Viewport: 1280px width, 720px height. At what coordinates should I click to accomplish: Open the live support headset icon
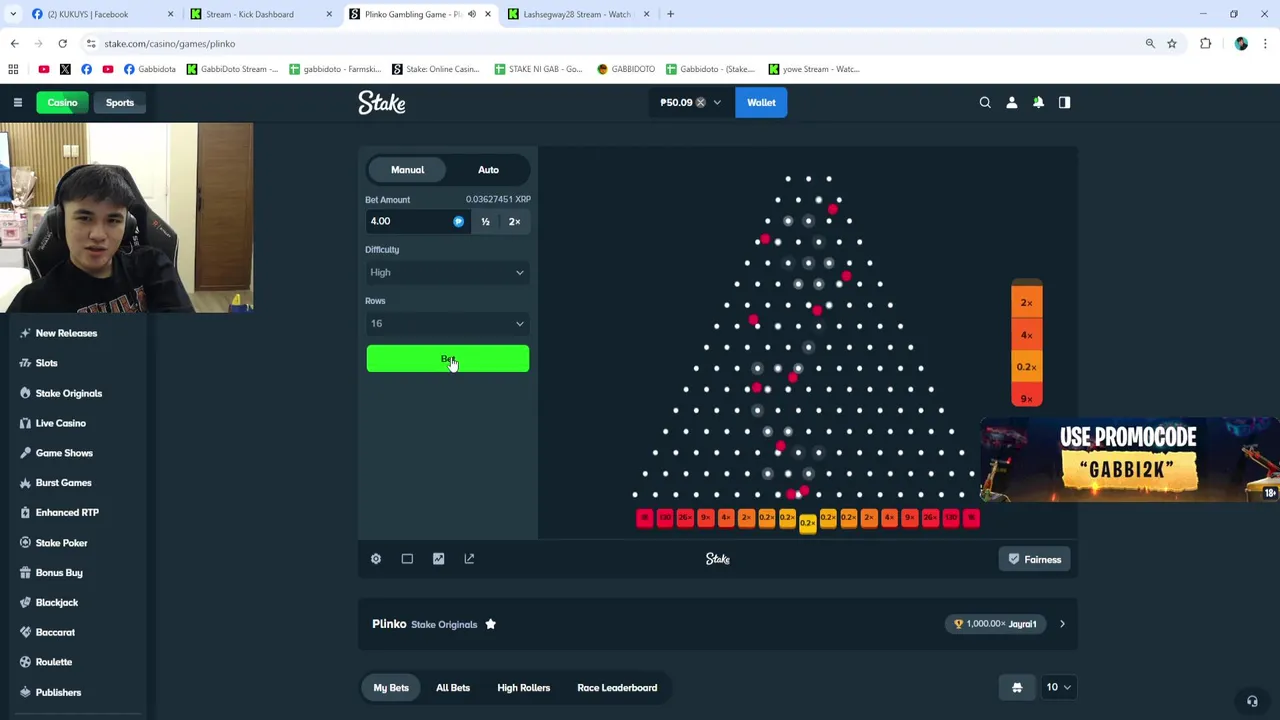pyautogui.click(x=1252, y=701)
